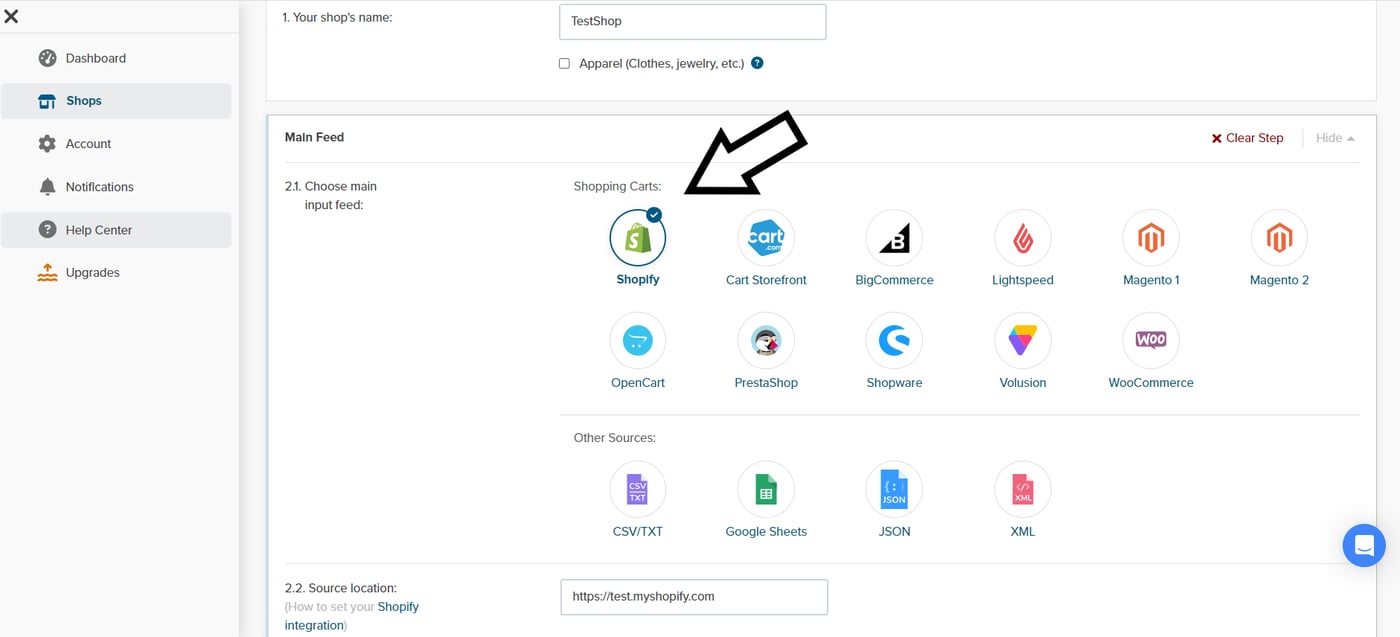
Task: Click the WooCommerce label text
Action: pyautogui.click(x=1151, y=383)
